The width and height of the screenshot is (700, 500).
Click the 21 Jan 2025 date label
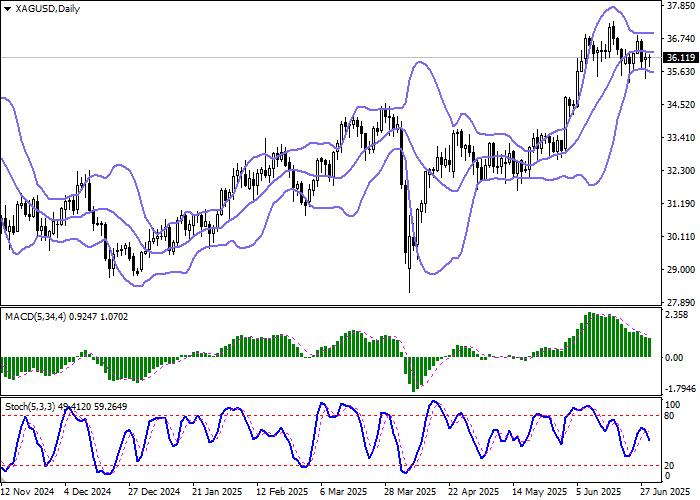219,492
